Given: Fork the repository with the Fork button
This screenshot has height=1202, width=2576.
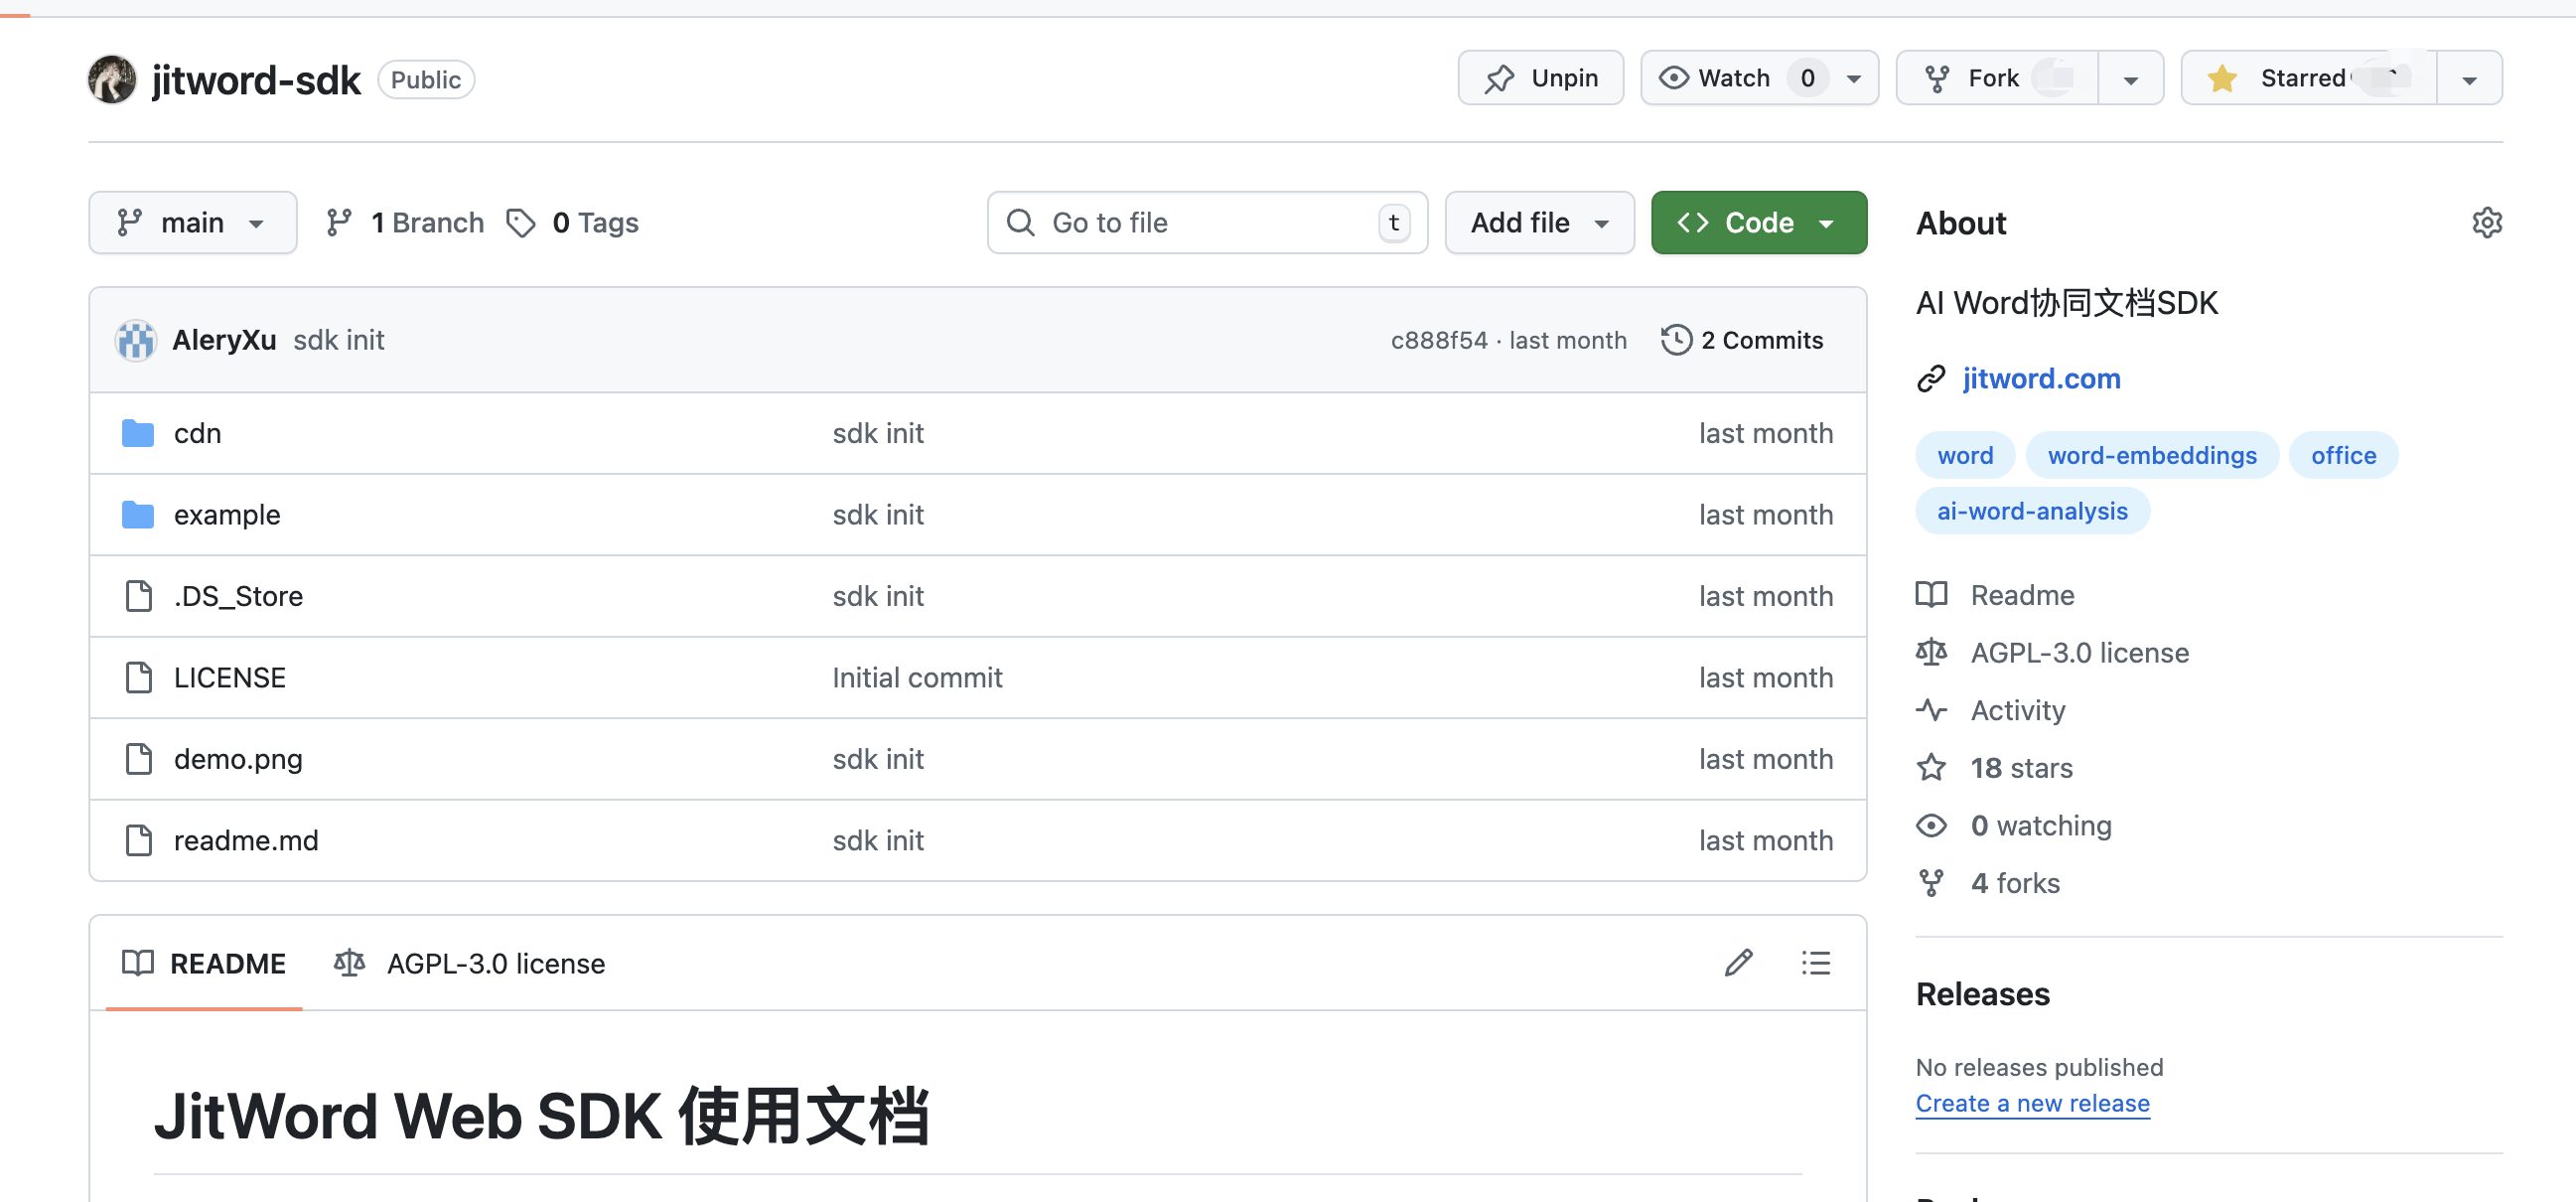Looking at the screenshot, I should (1996, 78).
